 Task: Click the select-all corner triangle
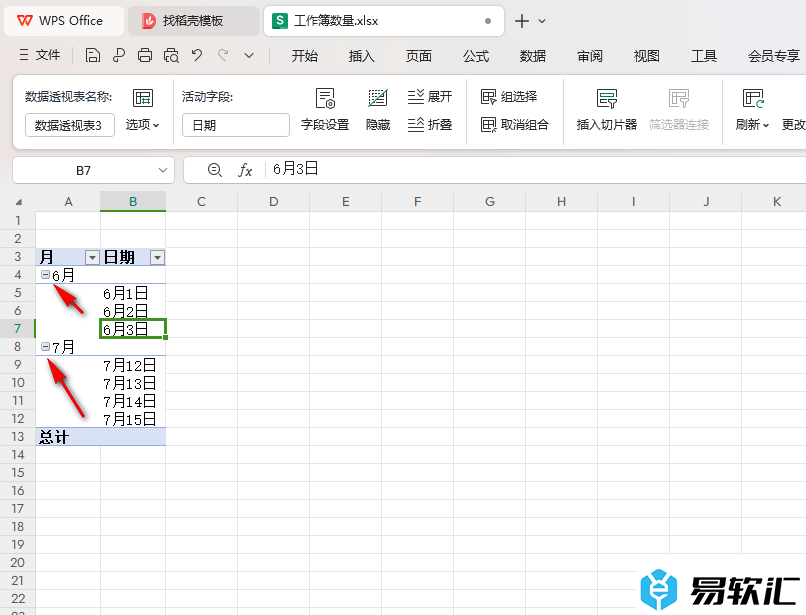19,202
